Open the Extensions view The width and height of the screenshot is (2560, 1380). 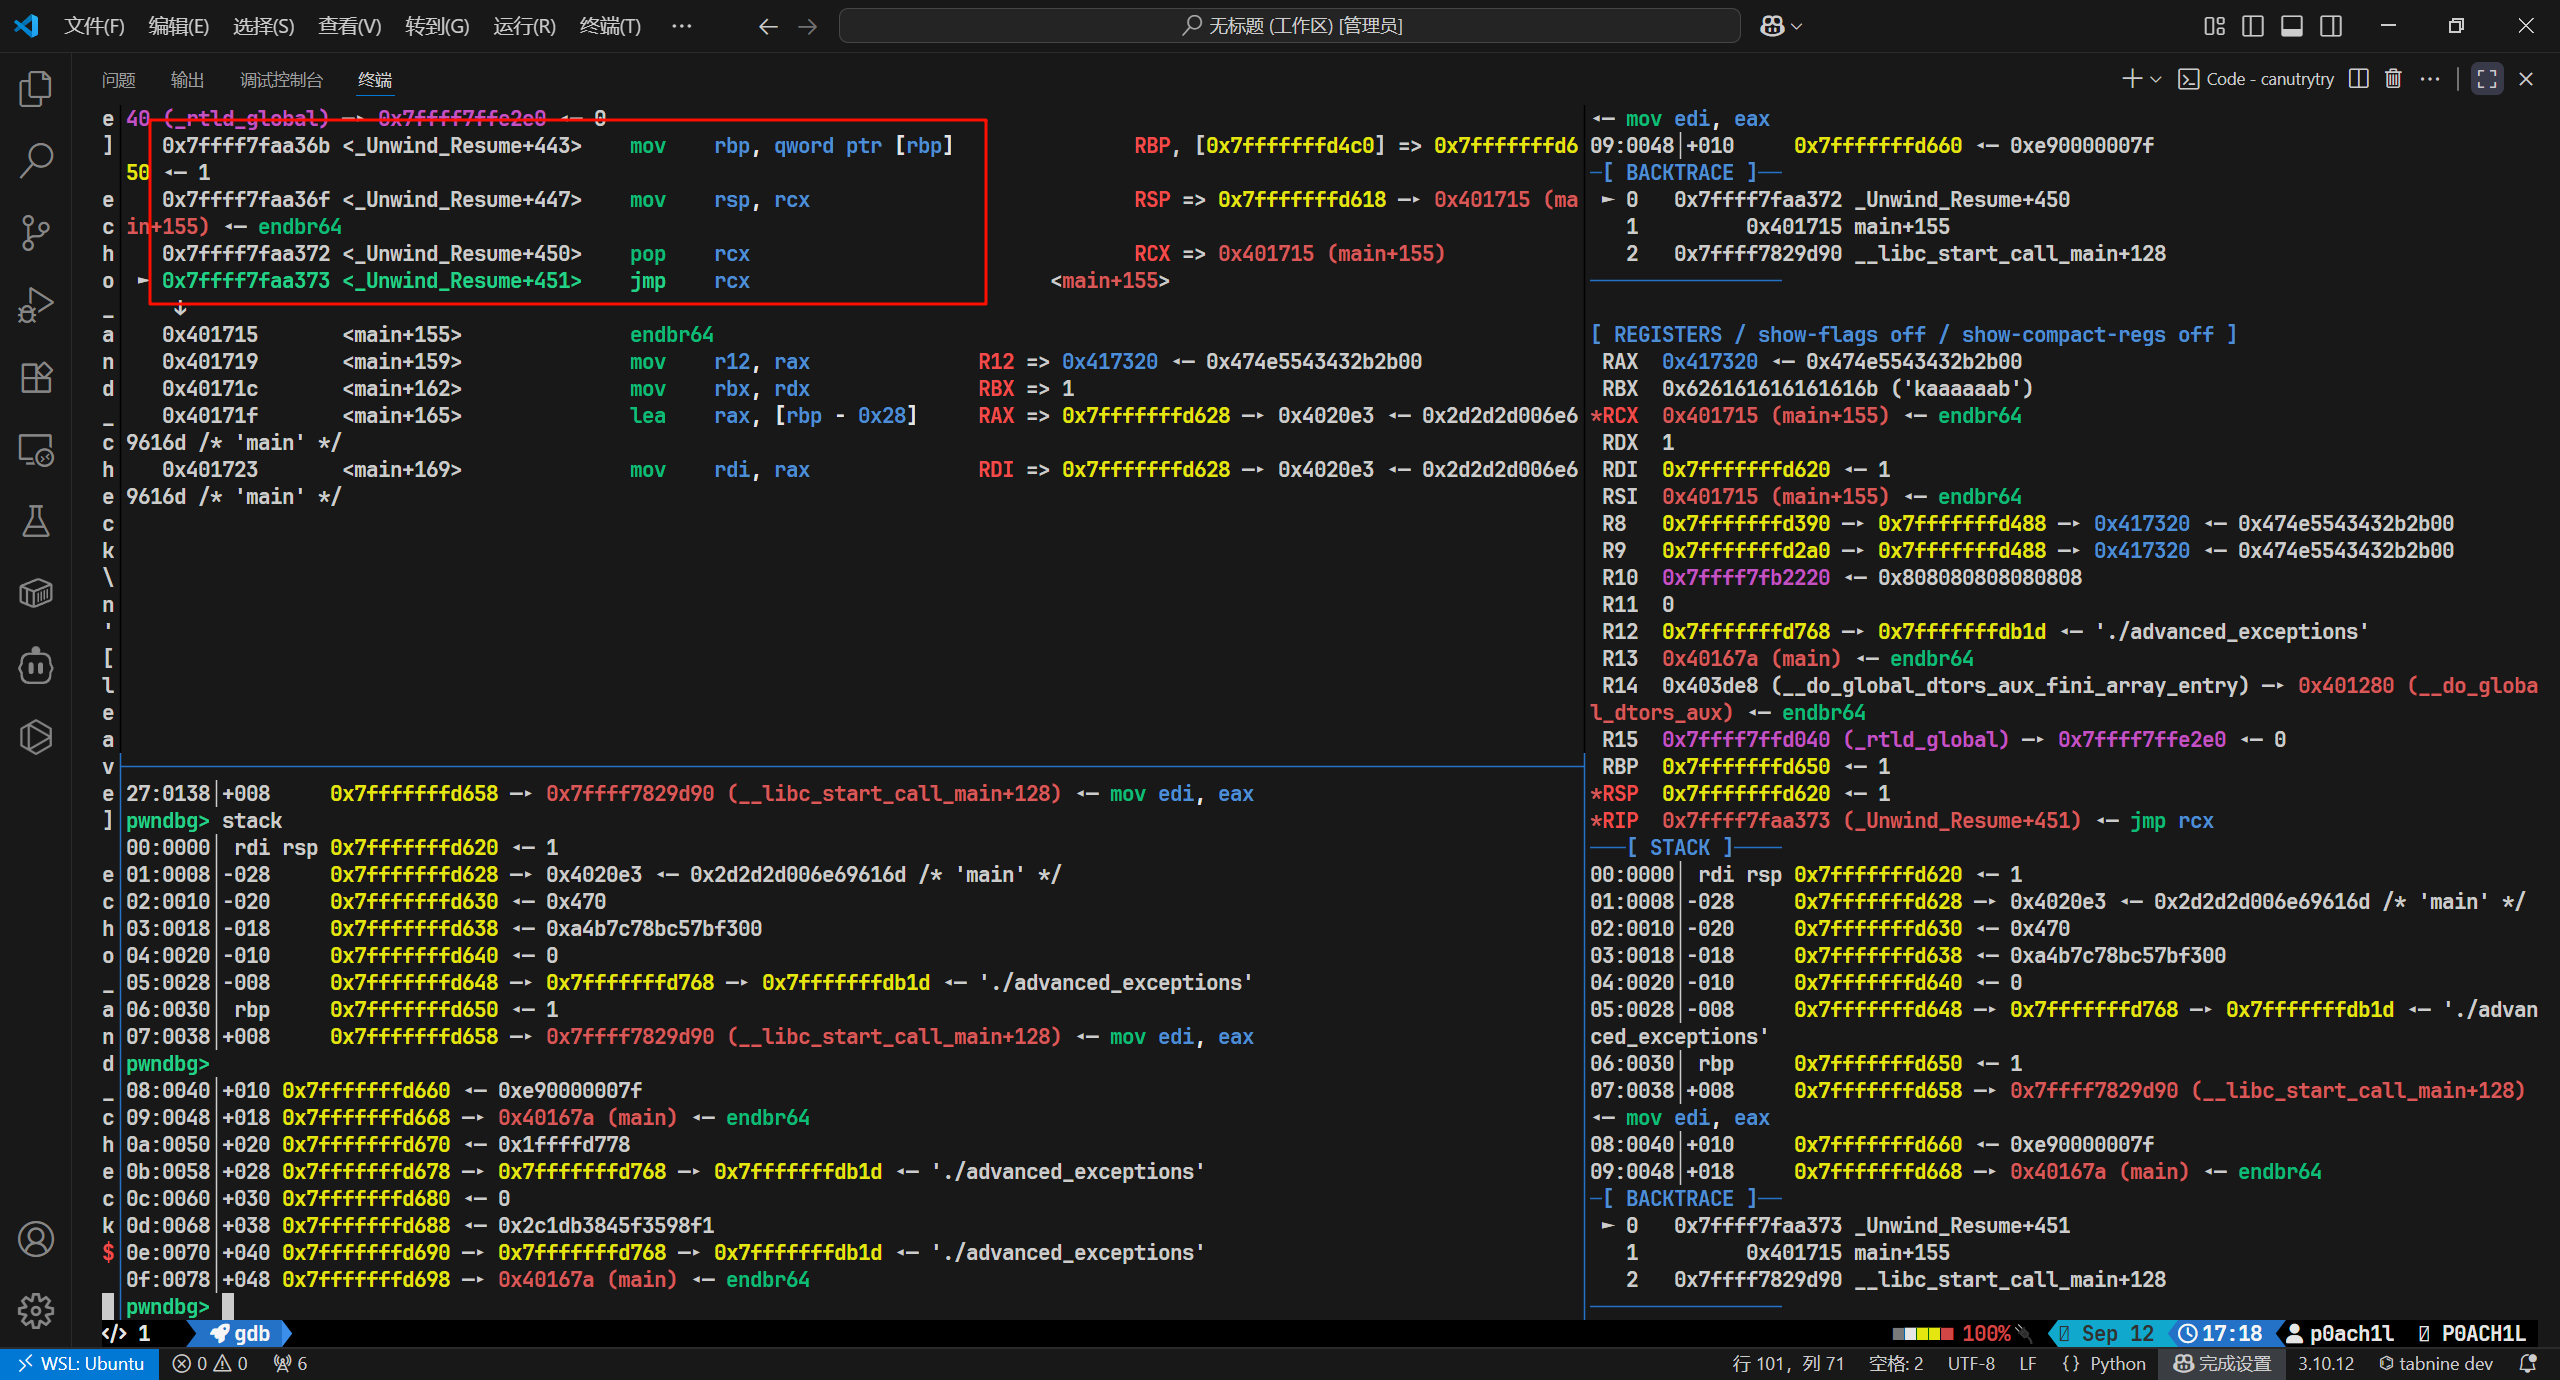pos(36,377)
